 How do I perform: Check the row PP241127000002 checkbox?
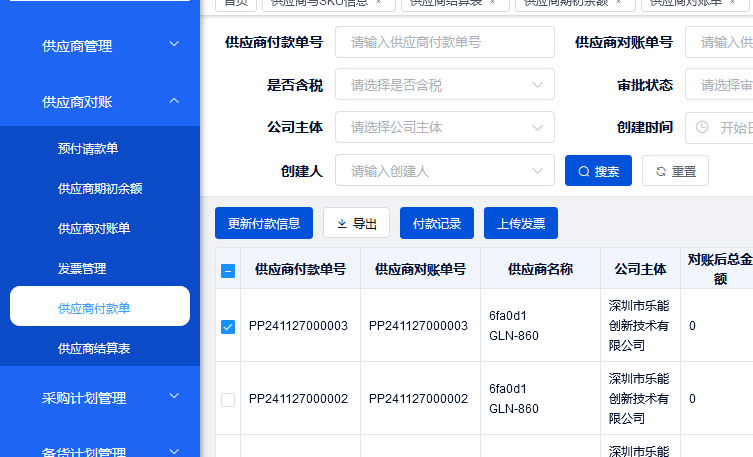pyautogui.click(x=228, y=399)
